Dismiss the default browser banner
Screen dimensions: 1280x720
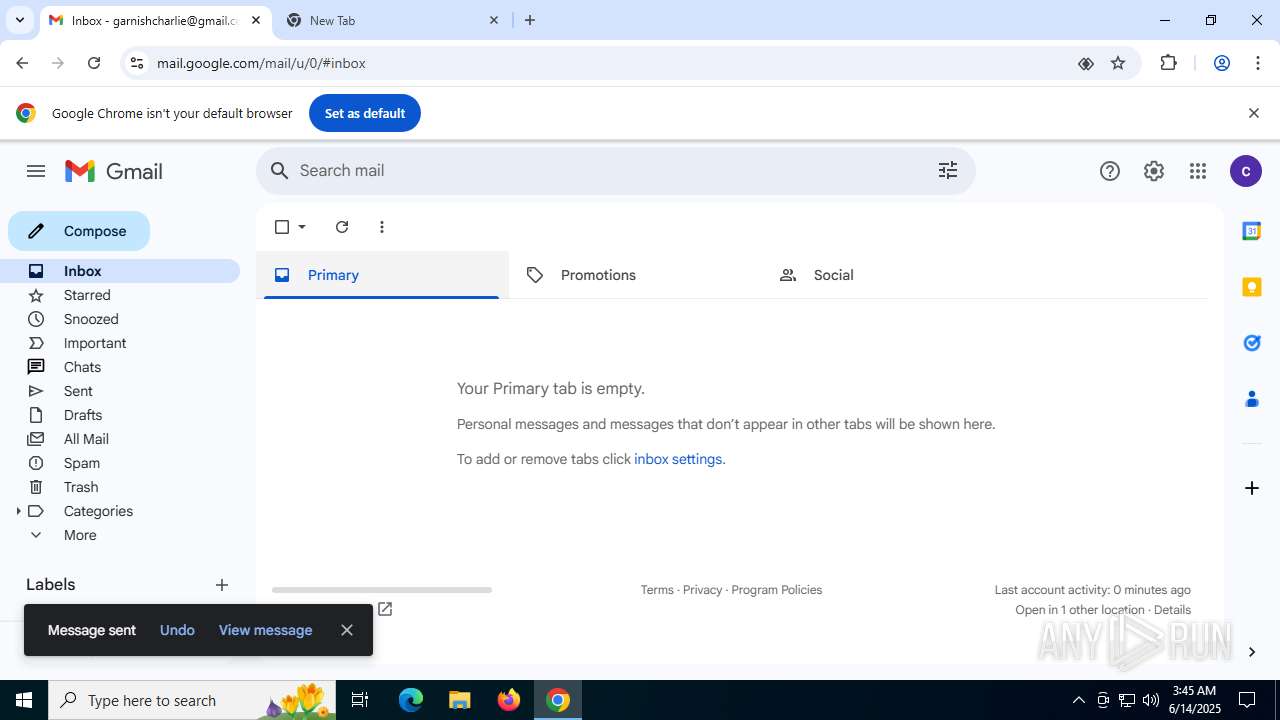click(1253, 113)
